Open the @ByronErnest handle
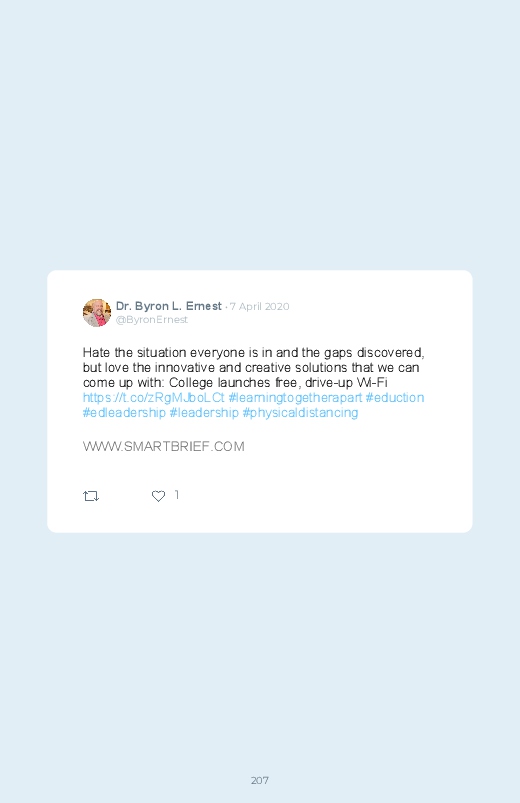520x803 pixels. coord(152,320)
